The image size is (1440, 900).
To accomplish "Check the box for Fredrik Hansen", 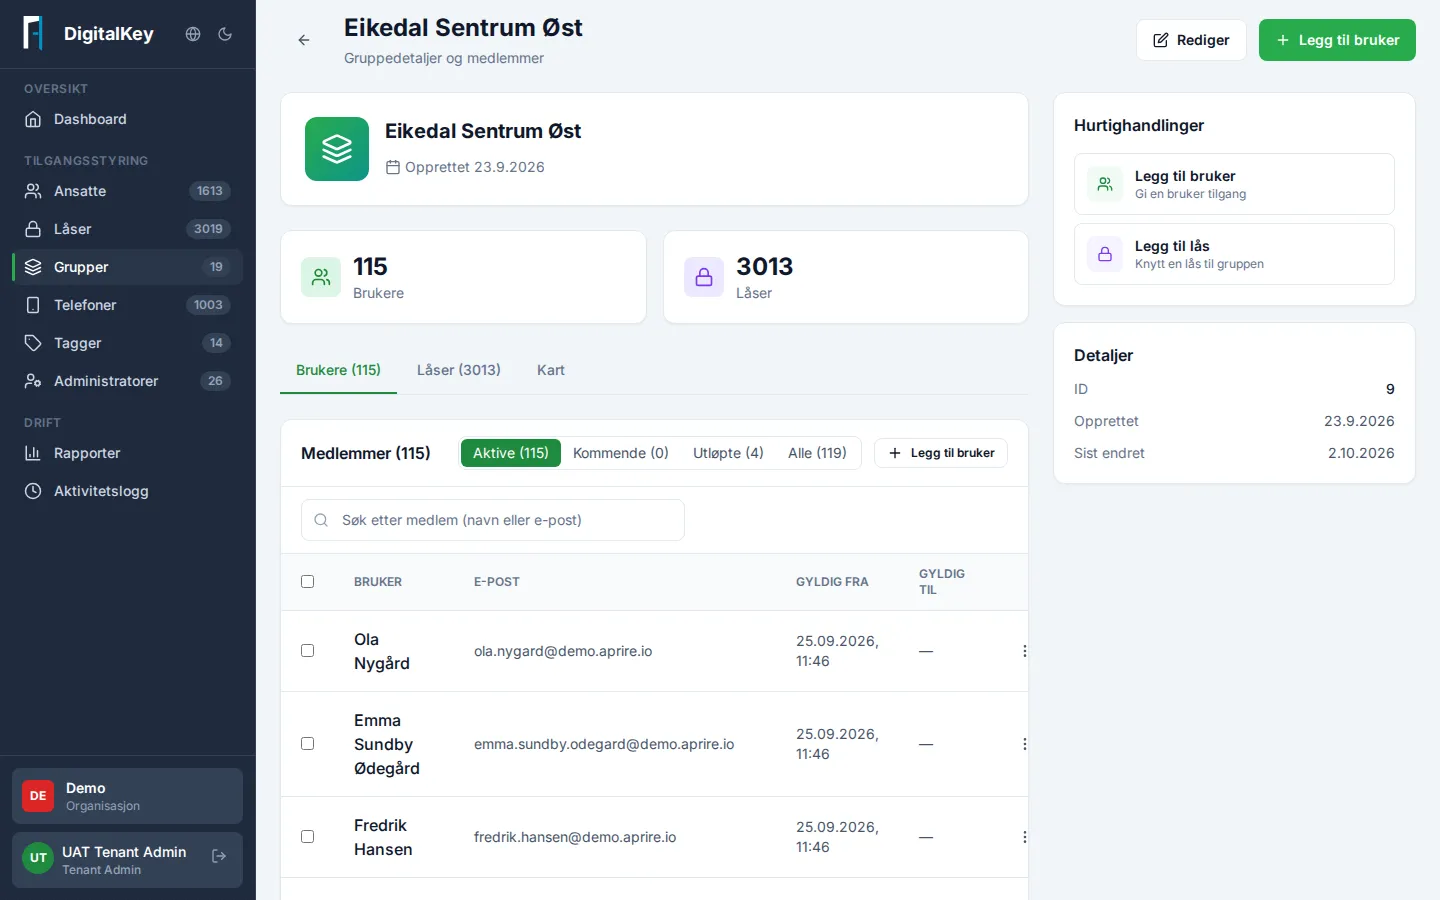I will [308, 837].
